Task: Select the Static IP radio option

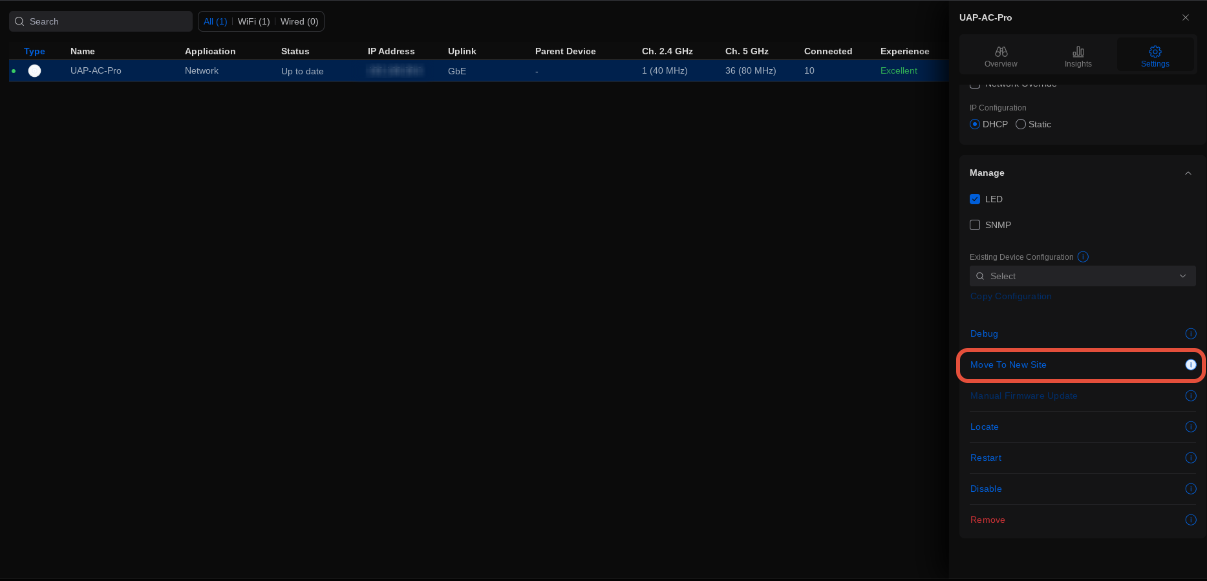Action: pos(1020,124)
